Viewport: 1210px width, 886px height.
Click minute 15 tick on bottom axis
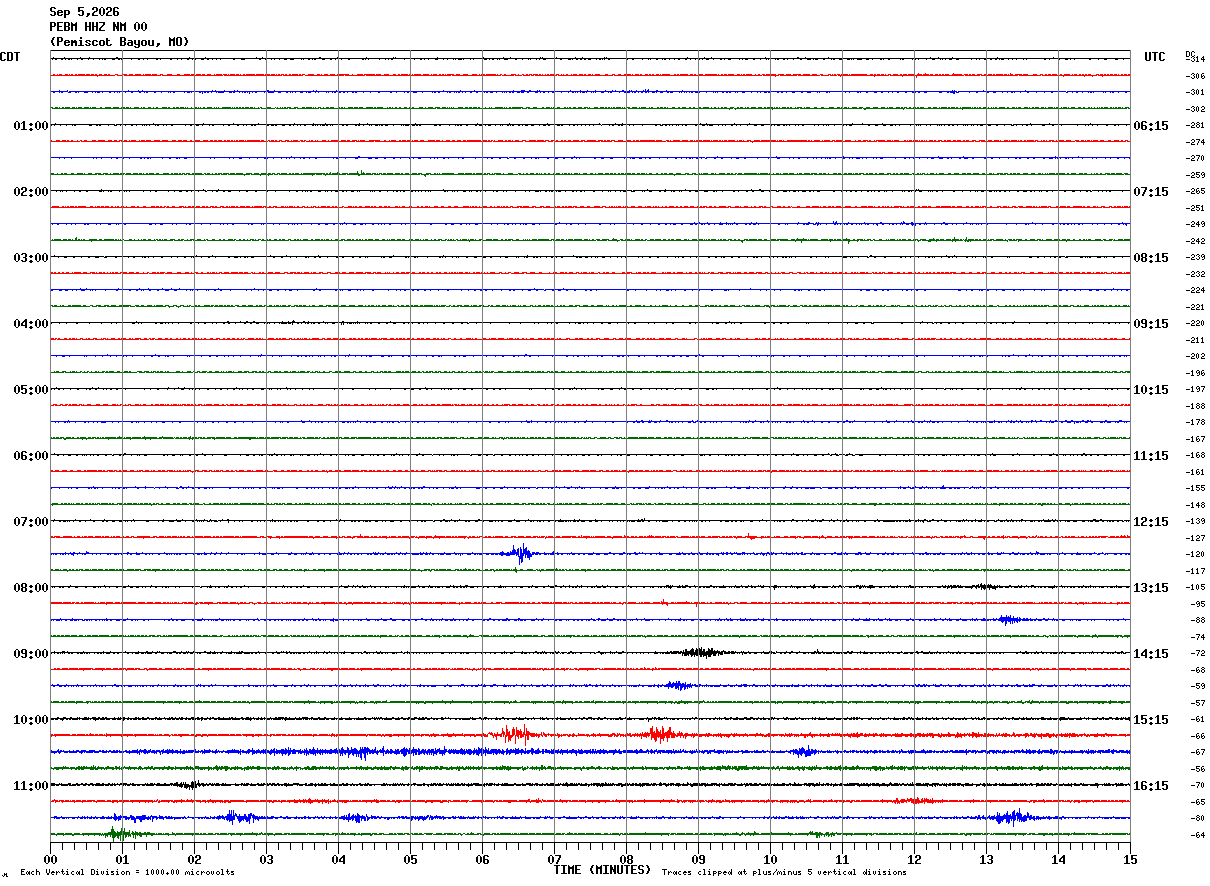pyautogui.click(x=1130, y=859)
